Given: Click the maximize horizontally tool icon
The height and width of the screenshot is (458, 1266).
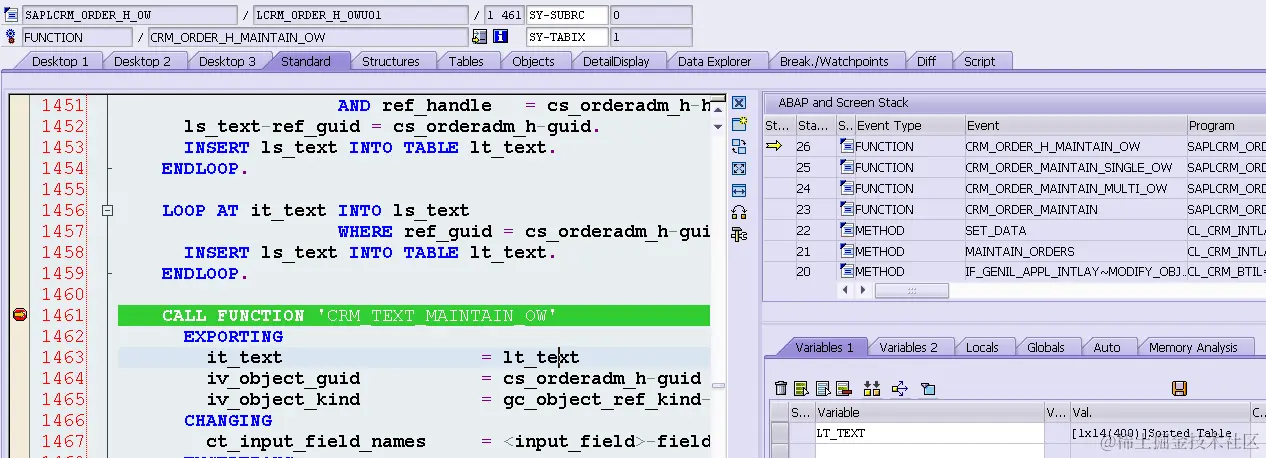Looking at the screenshot, I should coord(739,191).
